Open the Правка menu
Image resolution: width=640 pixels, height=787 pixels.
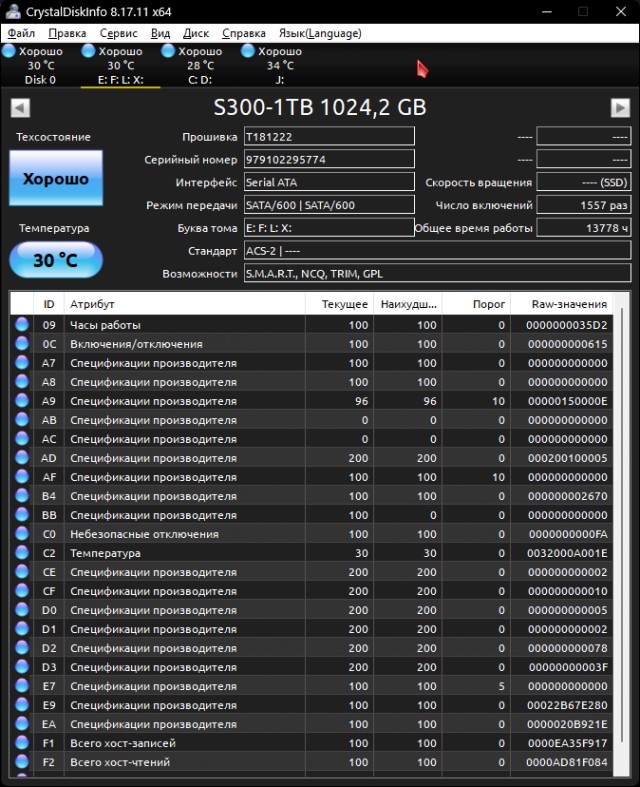pos(67,33)
